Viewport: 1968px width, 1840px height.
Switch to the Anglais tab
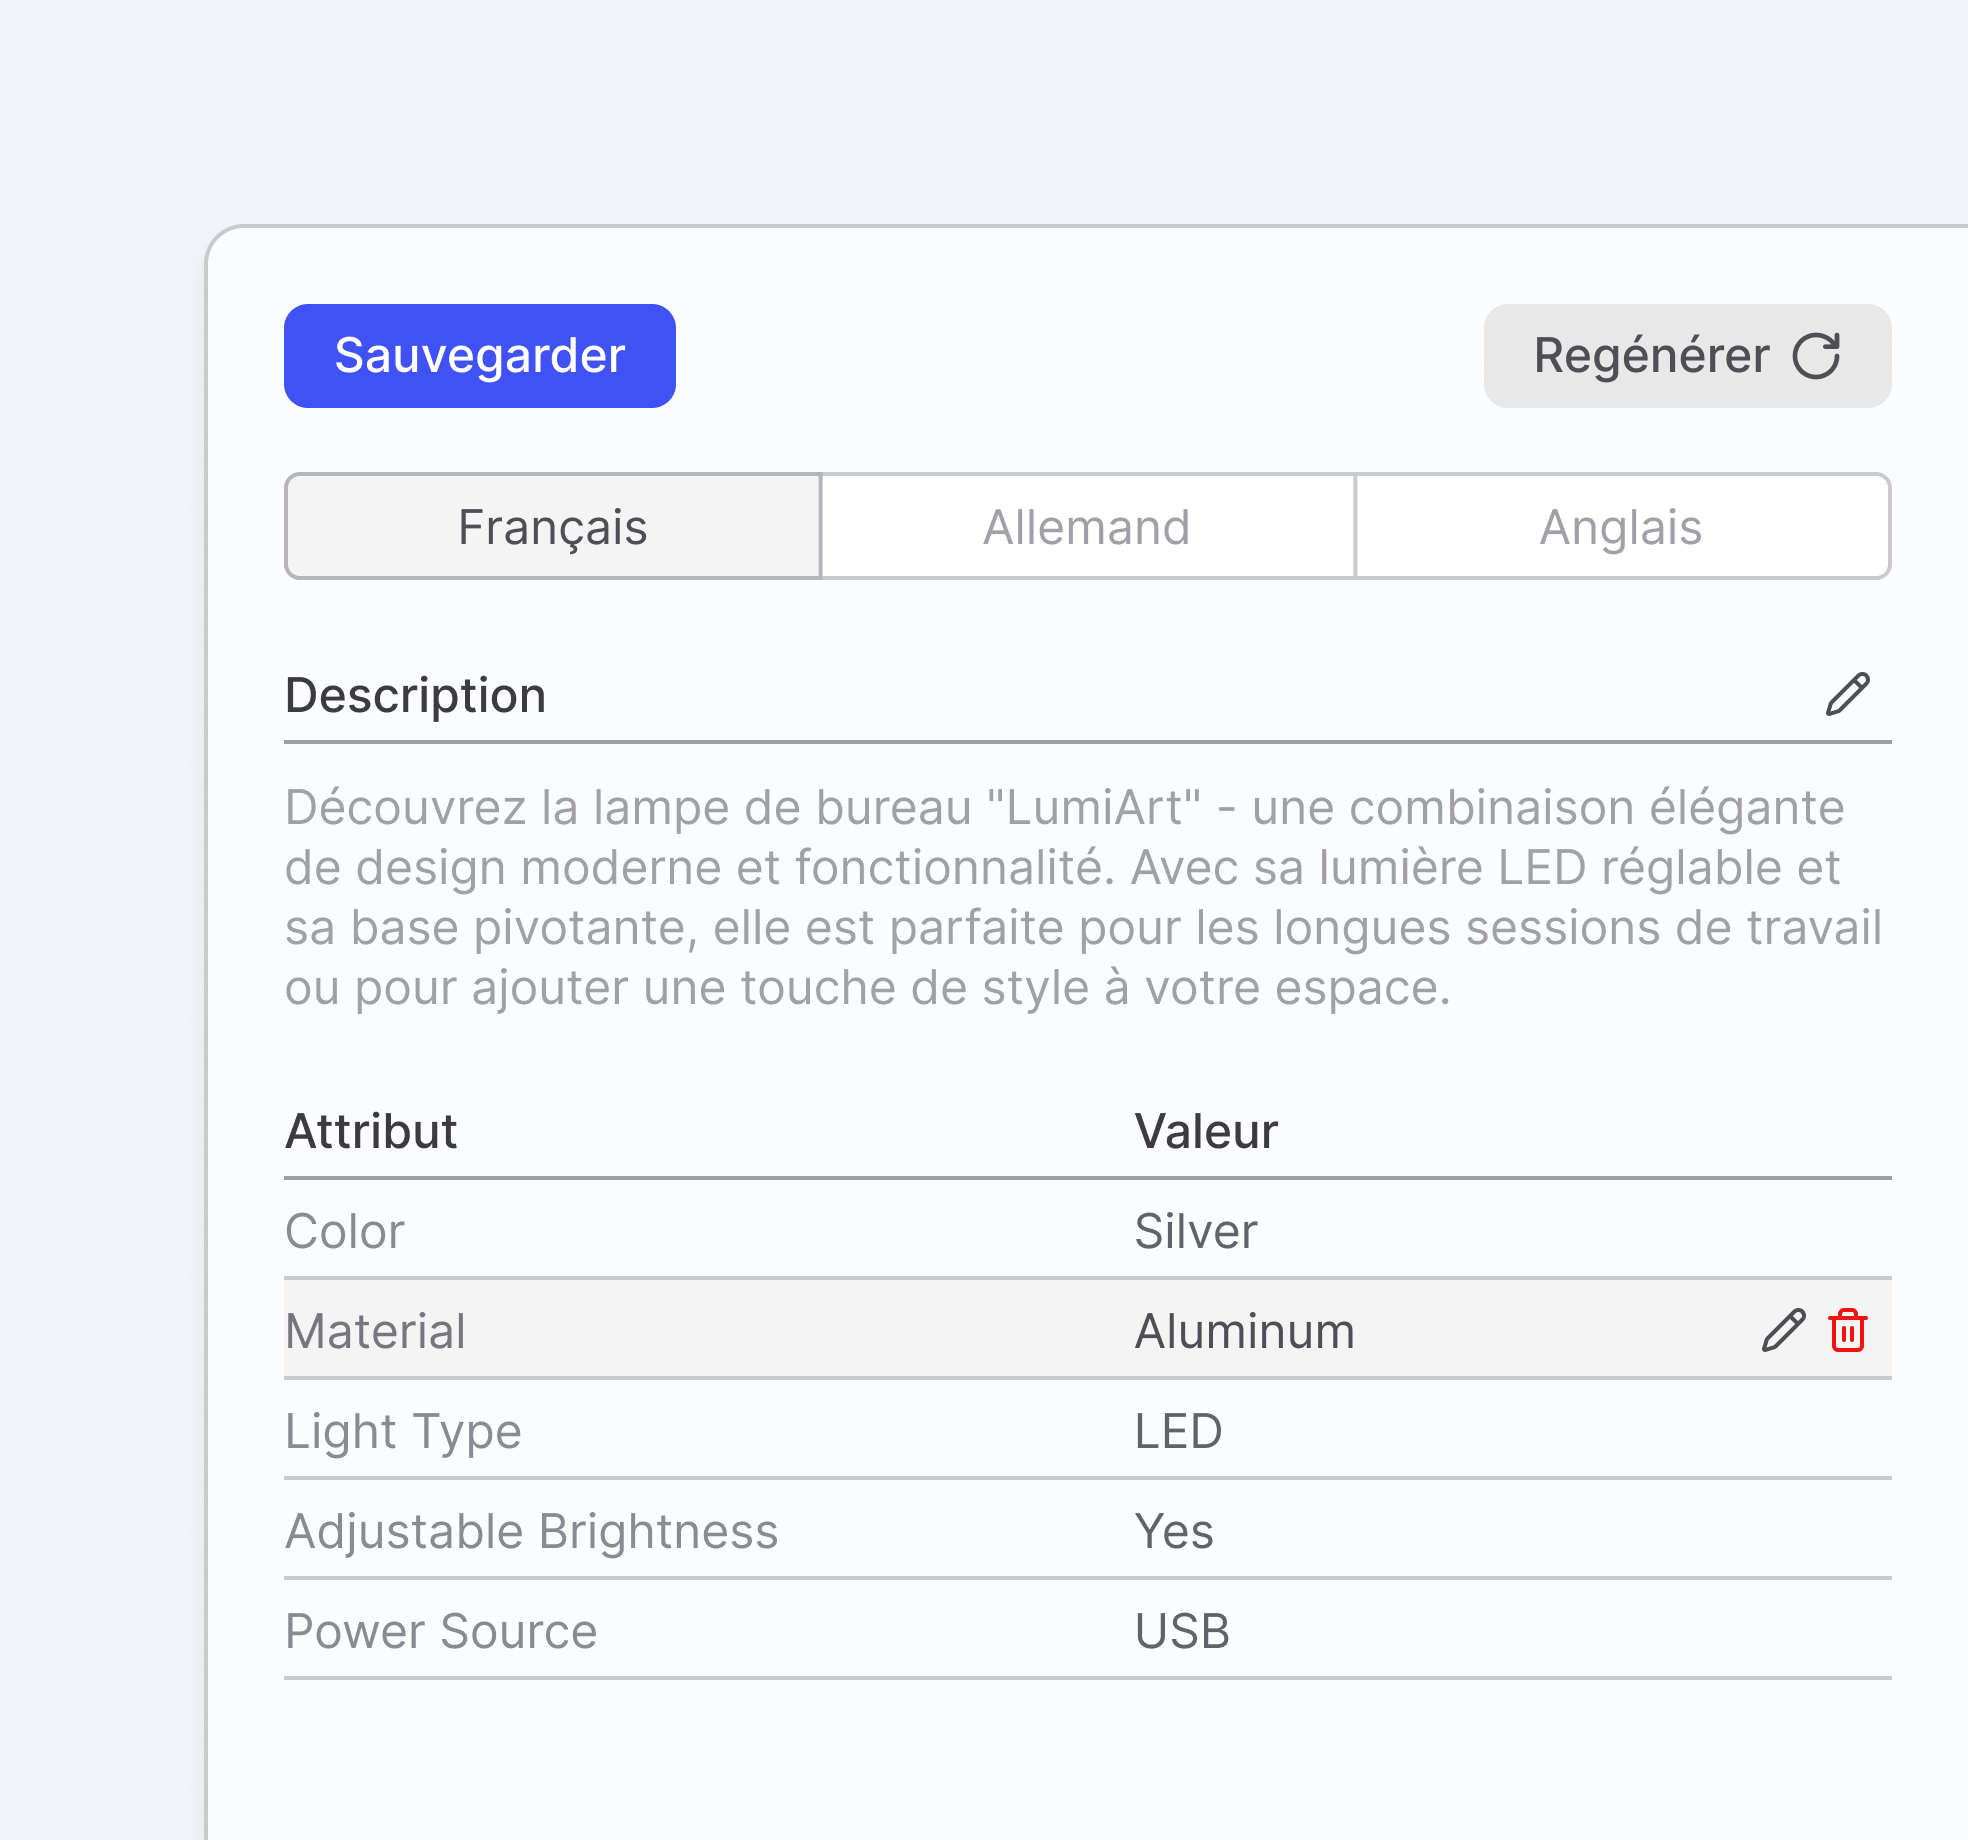point(1621,527)
